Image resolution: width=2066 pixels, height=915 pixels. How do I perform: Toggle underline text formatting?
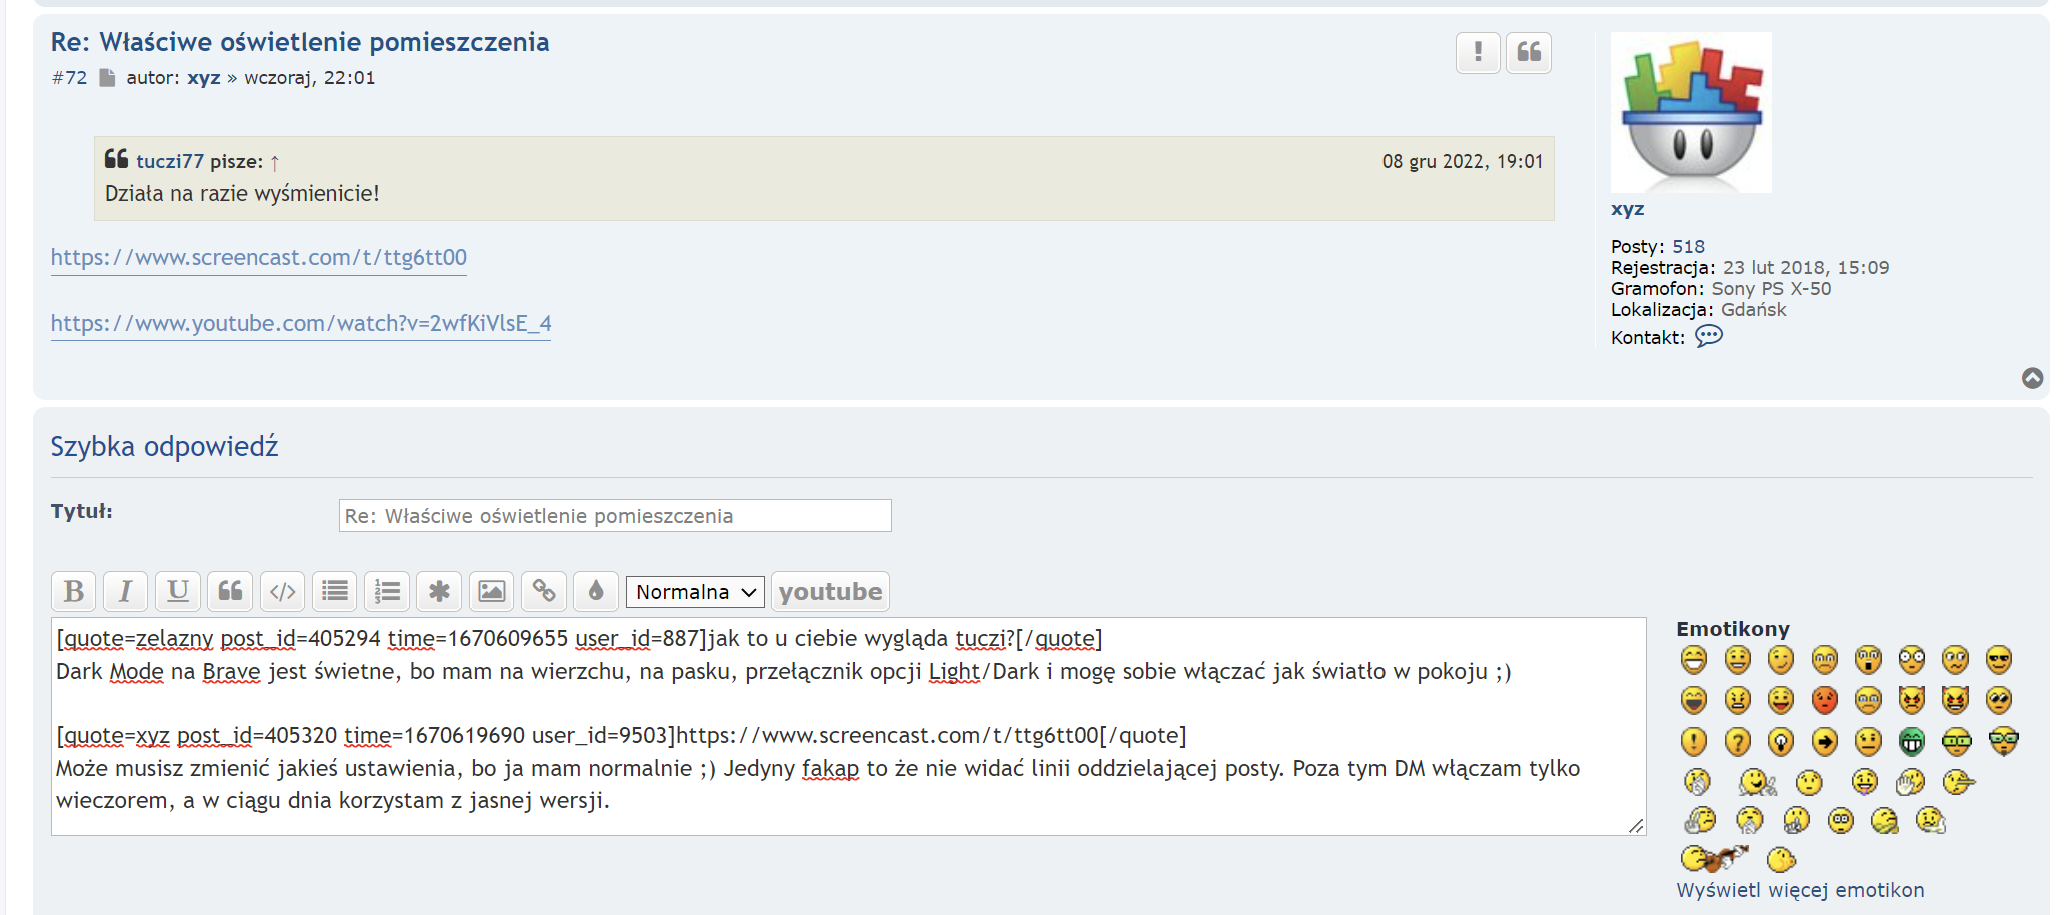click(178, 591)
